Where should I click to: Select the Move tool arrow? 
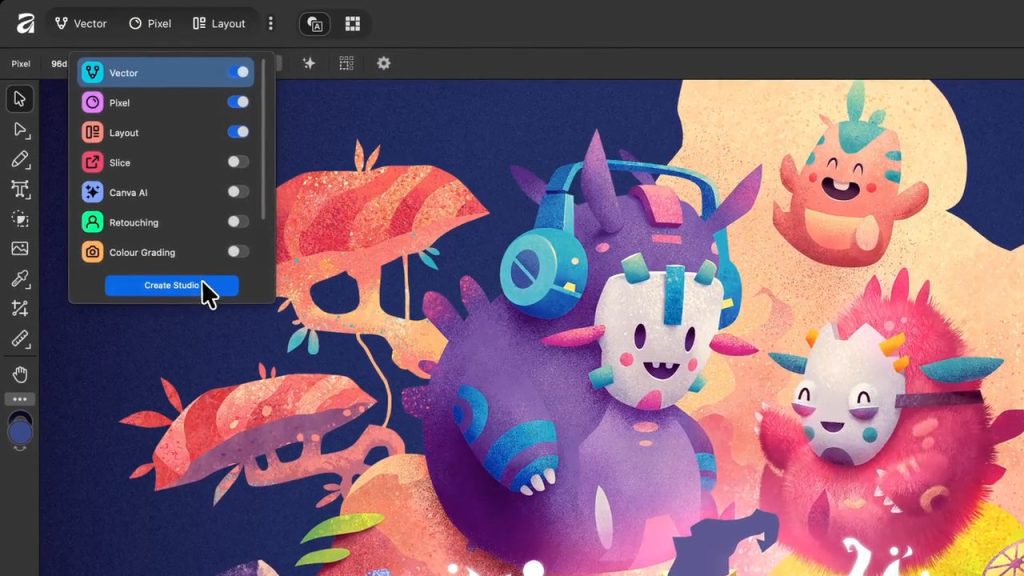click(x=19, y=99)
